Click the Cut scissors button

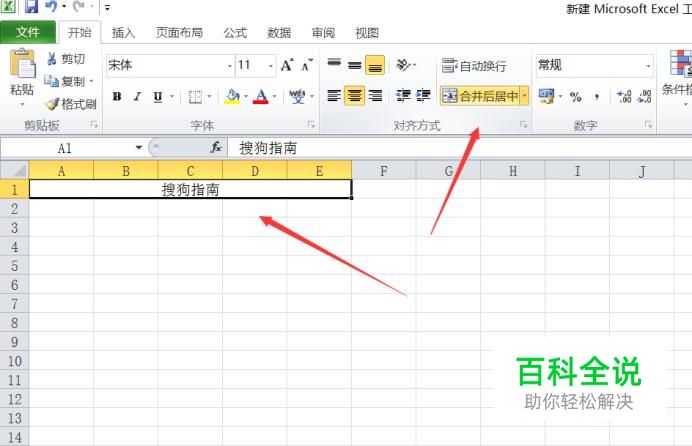coord(65,59)
